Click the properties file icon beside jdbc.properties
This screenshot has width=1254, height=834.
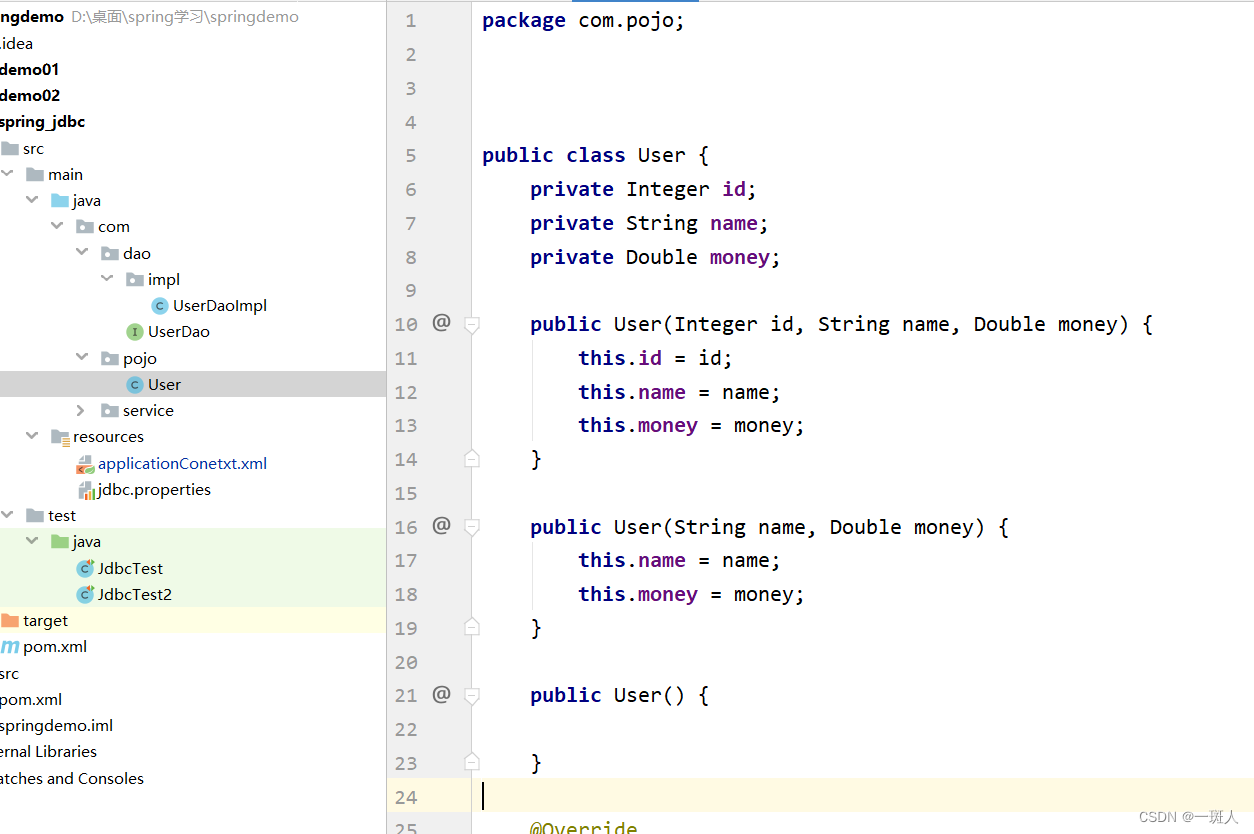(x=85, y=489)
